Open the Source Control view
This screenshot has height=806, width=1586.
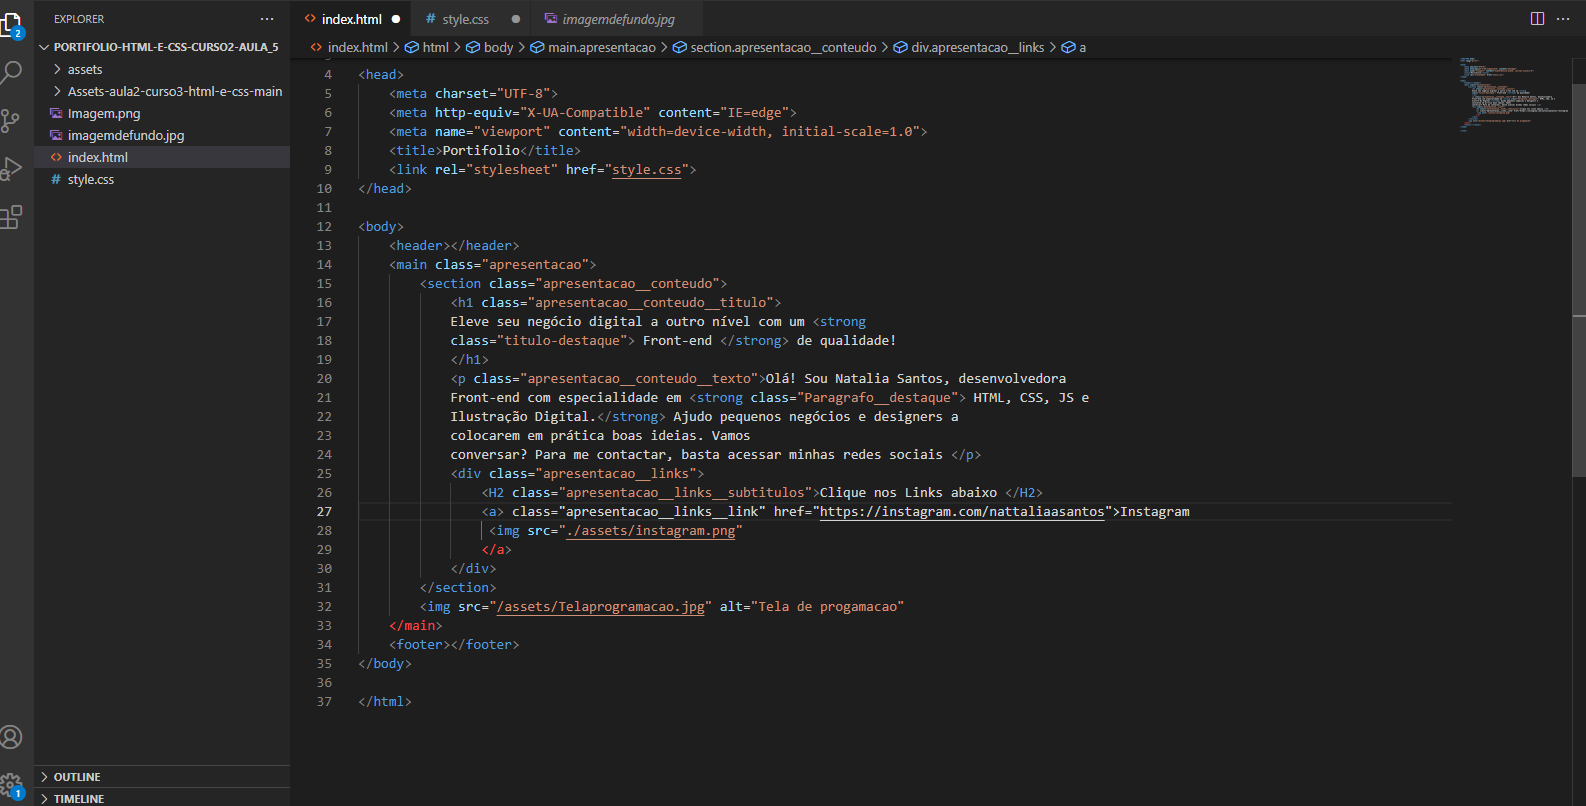[10, 121]
